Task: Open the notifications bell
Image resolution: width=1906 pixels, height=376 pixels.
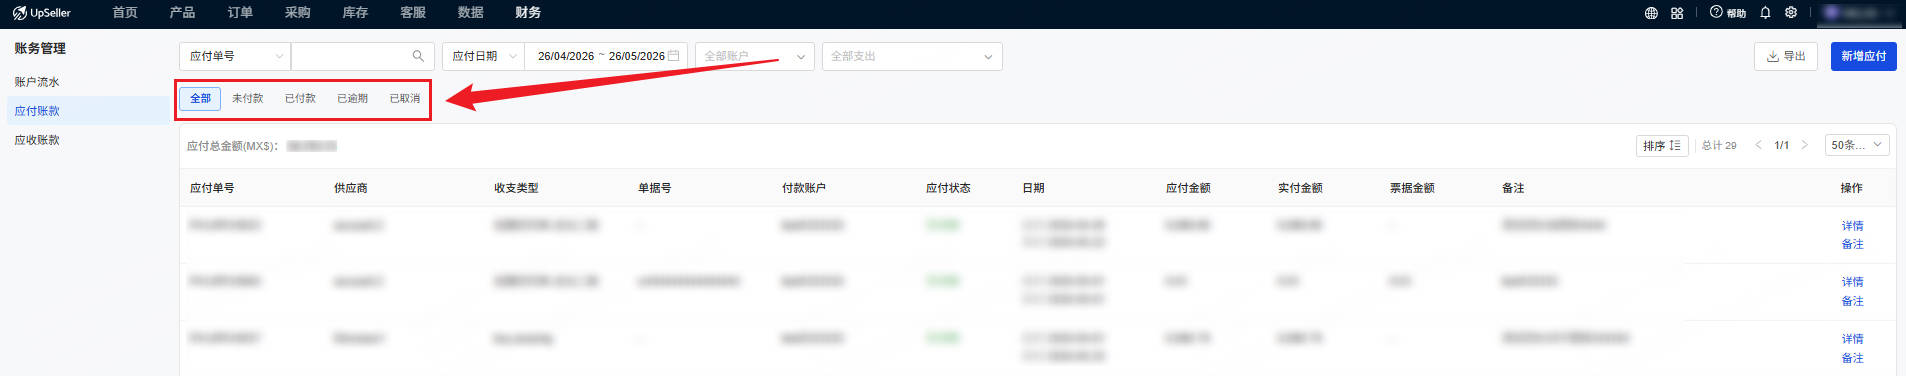Action: (1765, 13)
